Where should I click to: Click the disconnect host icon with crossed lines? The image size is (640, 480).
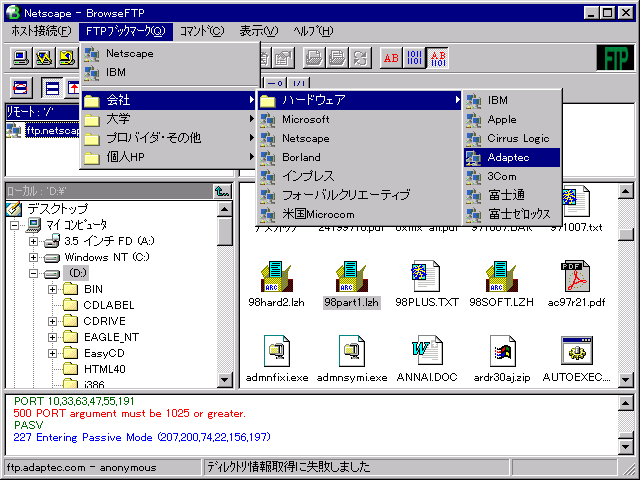pos(44,58)
